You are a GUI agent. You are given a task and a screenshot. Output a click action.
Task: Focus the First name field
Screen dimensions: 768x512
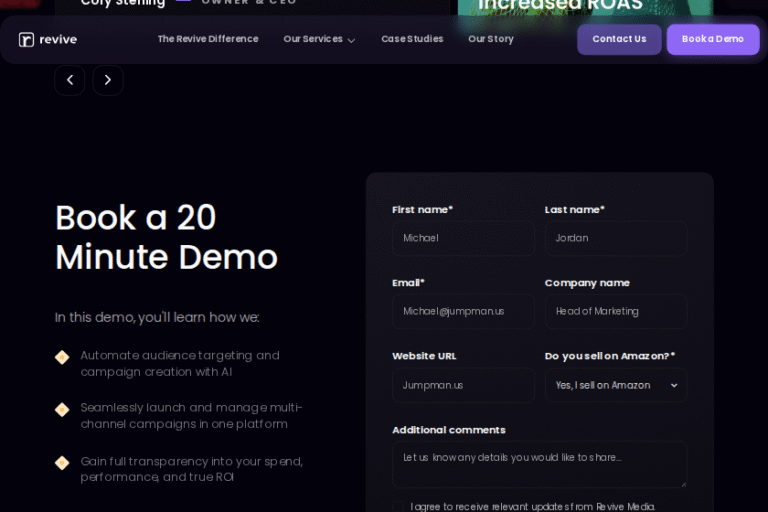click(462, 238)
